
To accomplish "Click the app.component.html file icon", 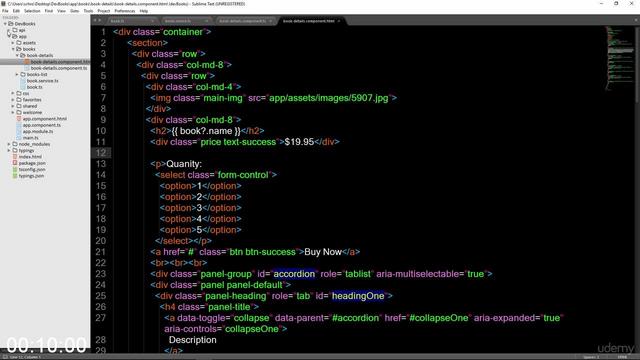I will tap(19, 119).
